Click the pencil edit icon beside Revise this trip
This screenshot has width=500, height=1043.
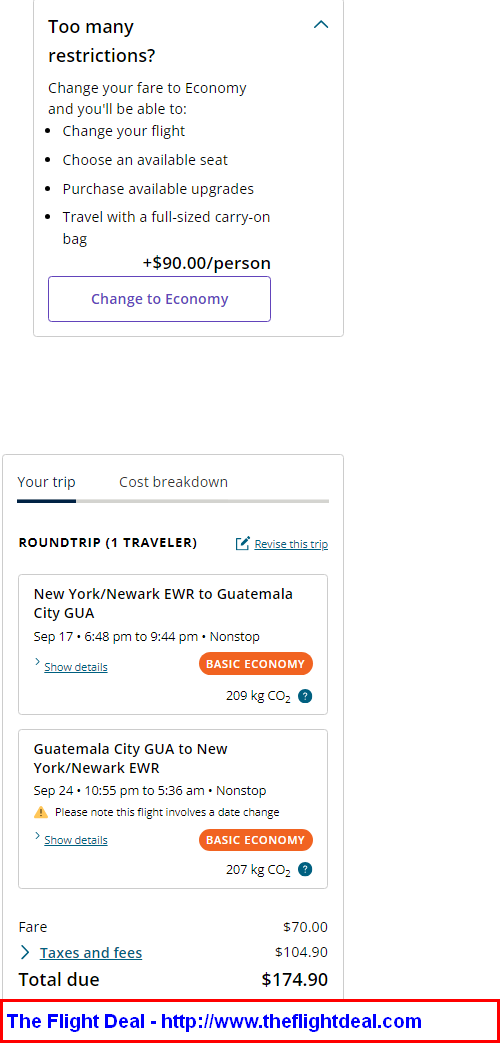click(x=243, y=543)
